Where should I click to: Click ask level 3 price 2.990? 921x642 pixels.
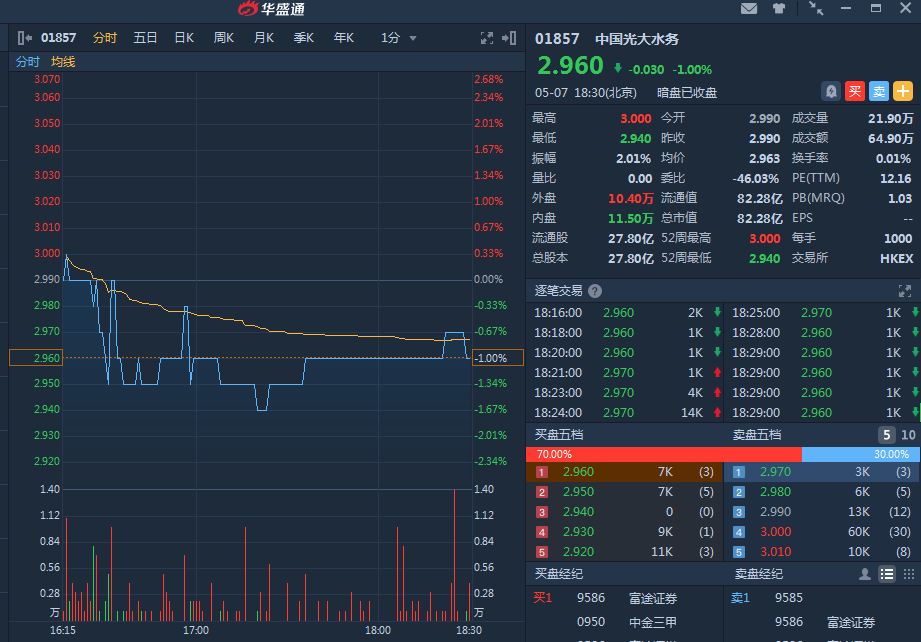tap(775, 512)
